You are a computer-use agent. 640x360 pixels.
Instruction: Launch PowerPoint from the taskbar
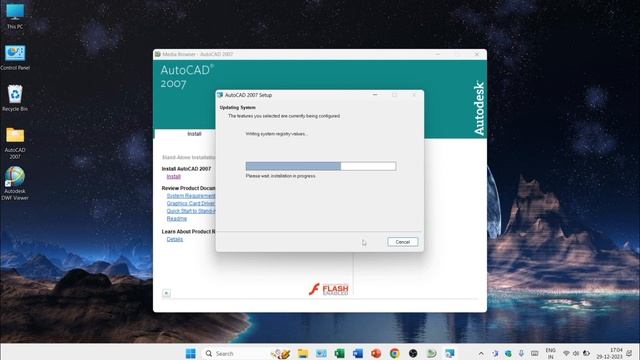(376, 353)
